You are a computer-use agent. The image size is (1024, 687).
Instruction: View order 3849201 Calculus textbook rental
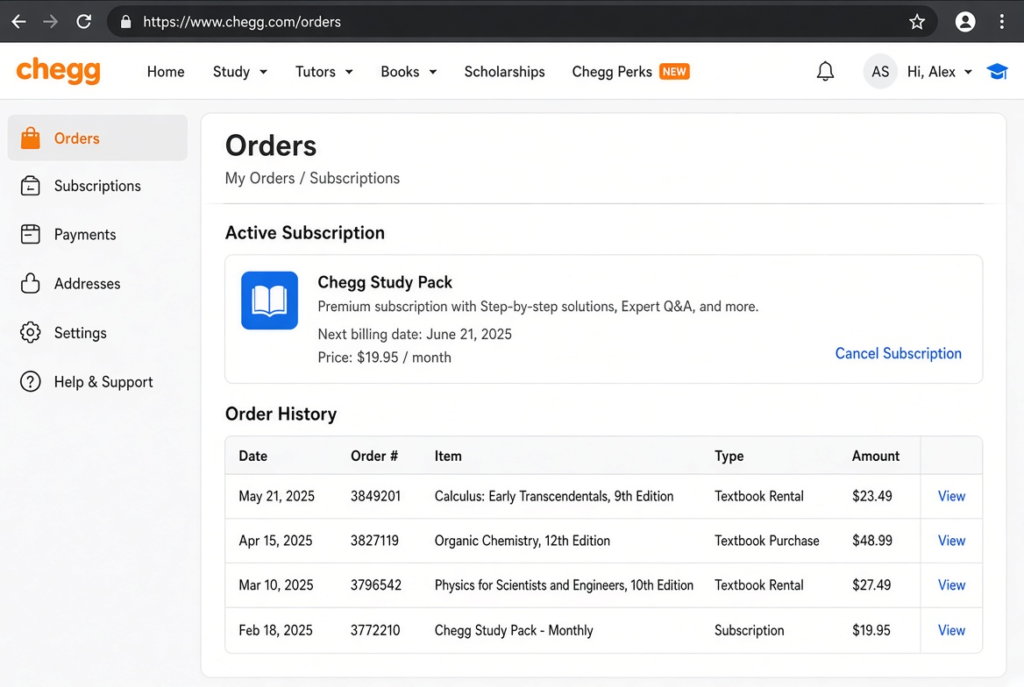(x=952, y=496)
